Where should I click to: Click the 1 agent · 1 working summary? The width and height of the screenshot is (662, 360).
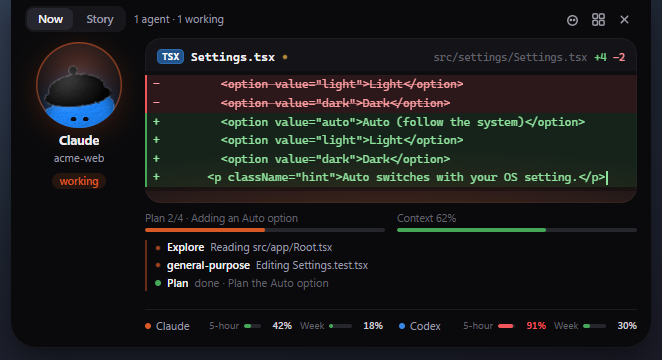[x=179, y=19]
